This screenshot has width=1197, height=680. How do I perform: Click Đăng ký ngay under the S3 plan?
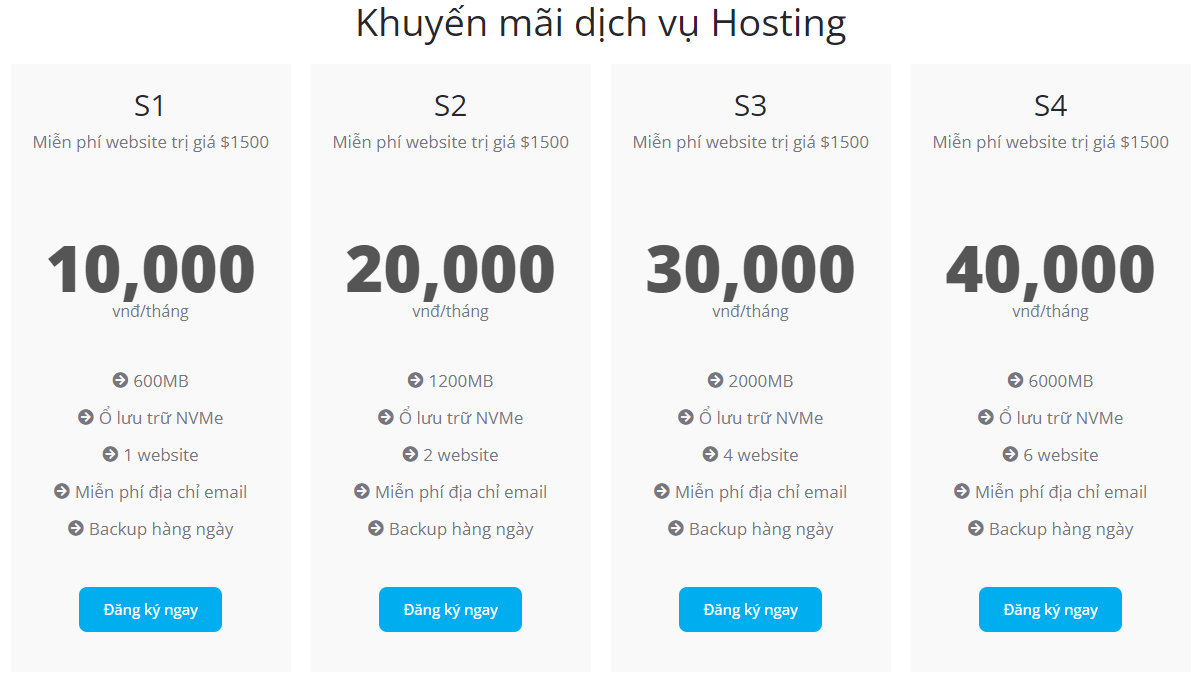tap(750, 609)
